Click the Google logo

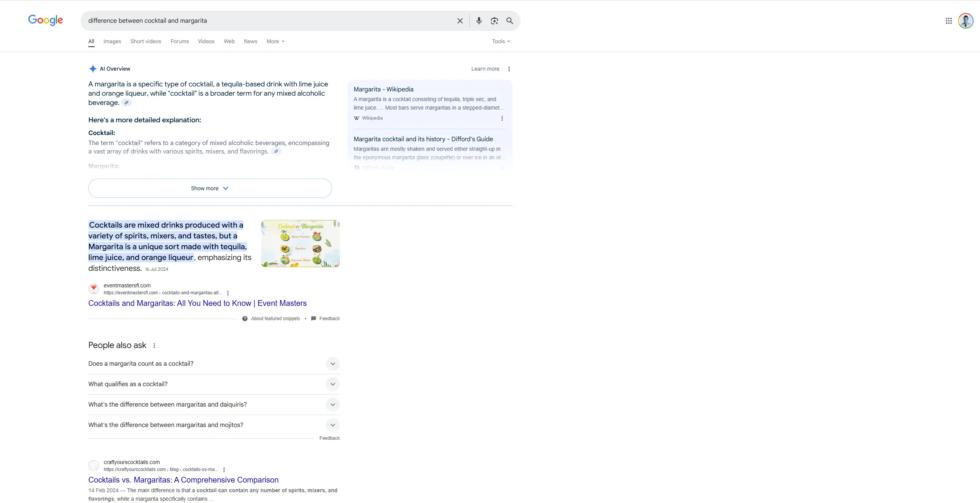point(46,20)
